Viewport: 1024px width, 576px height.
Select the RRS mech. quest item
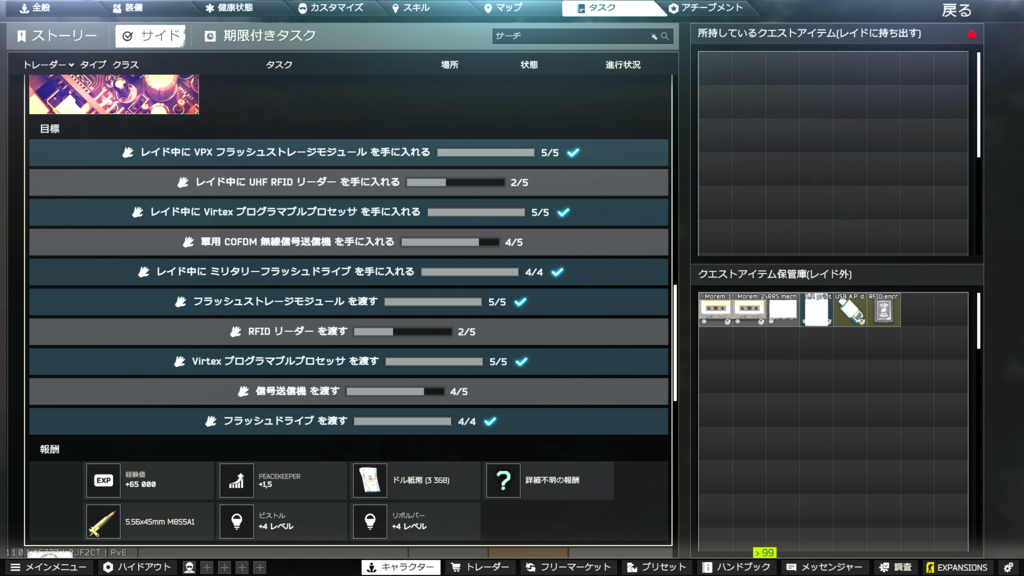click(782, 310)
